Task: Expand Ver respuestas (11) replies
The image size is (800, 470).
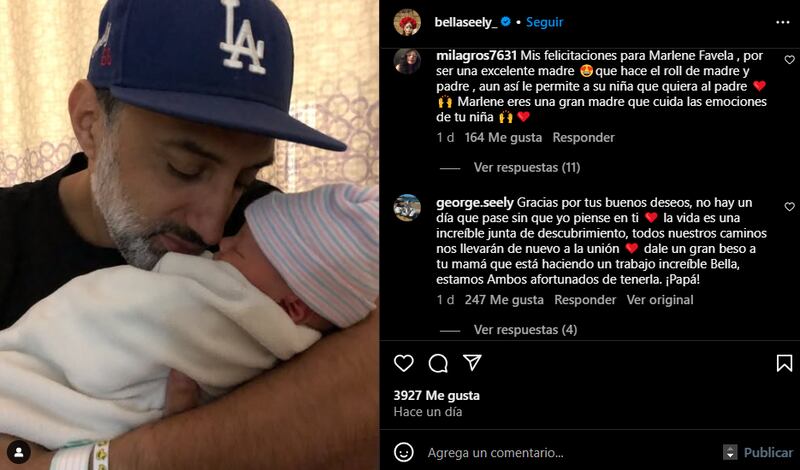Action: pyautogui.click(x=527, y=167)
